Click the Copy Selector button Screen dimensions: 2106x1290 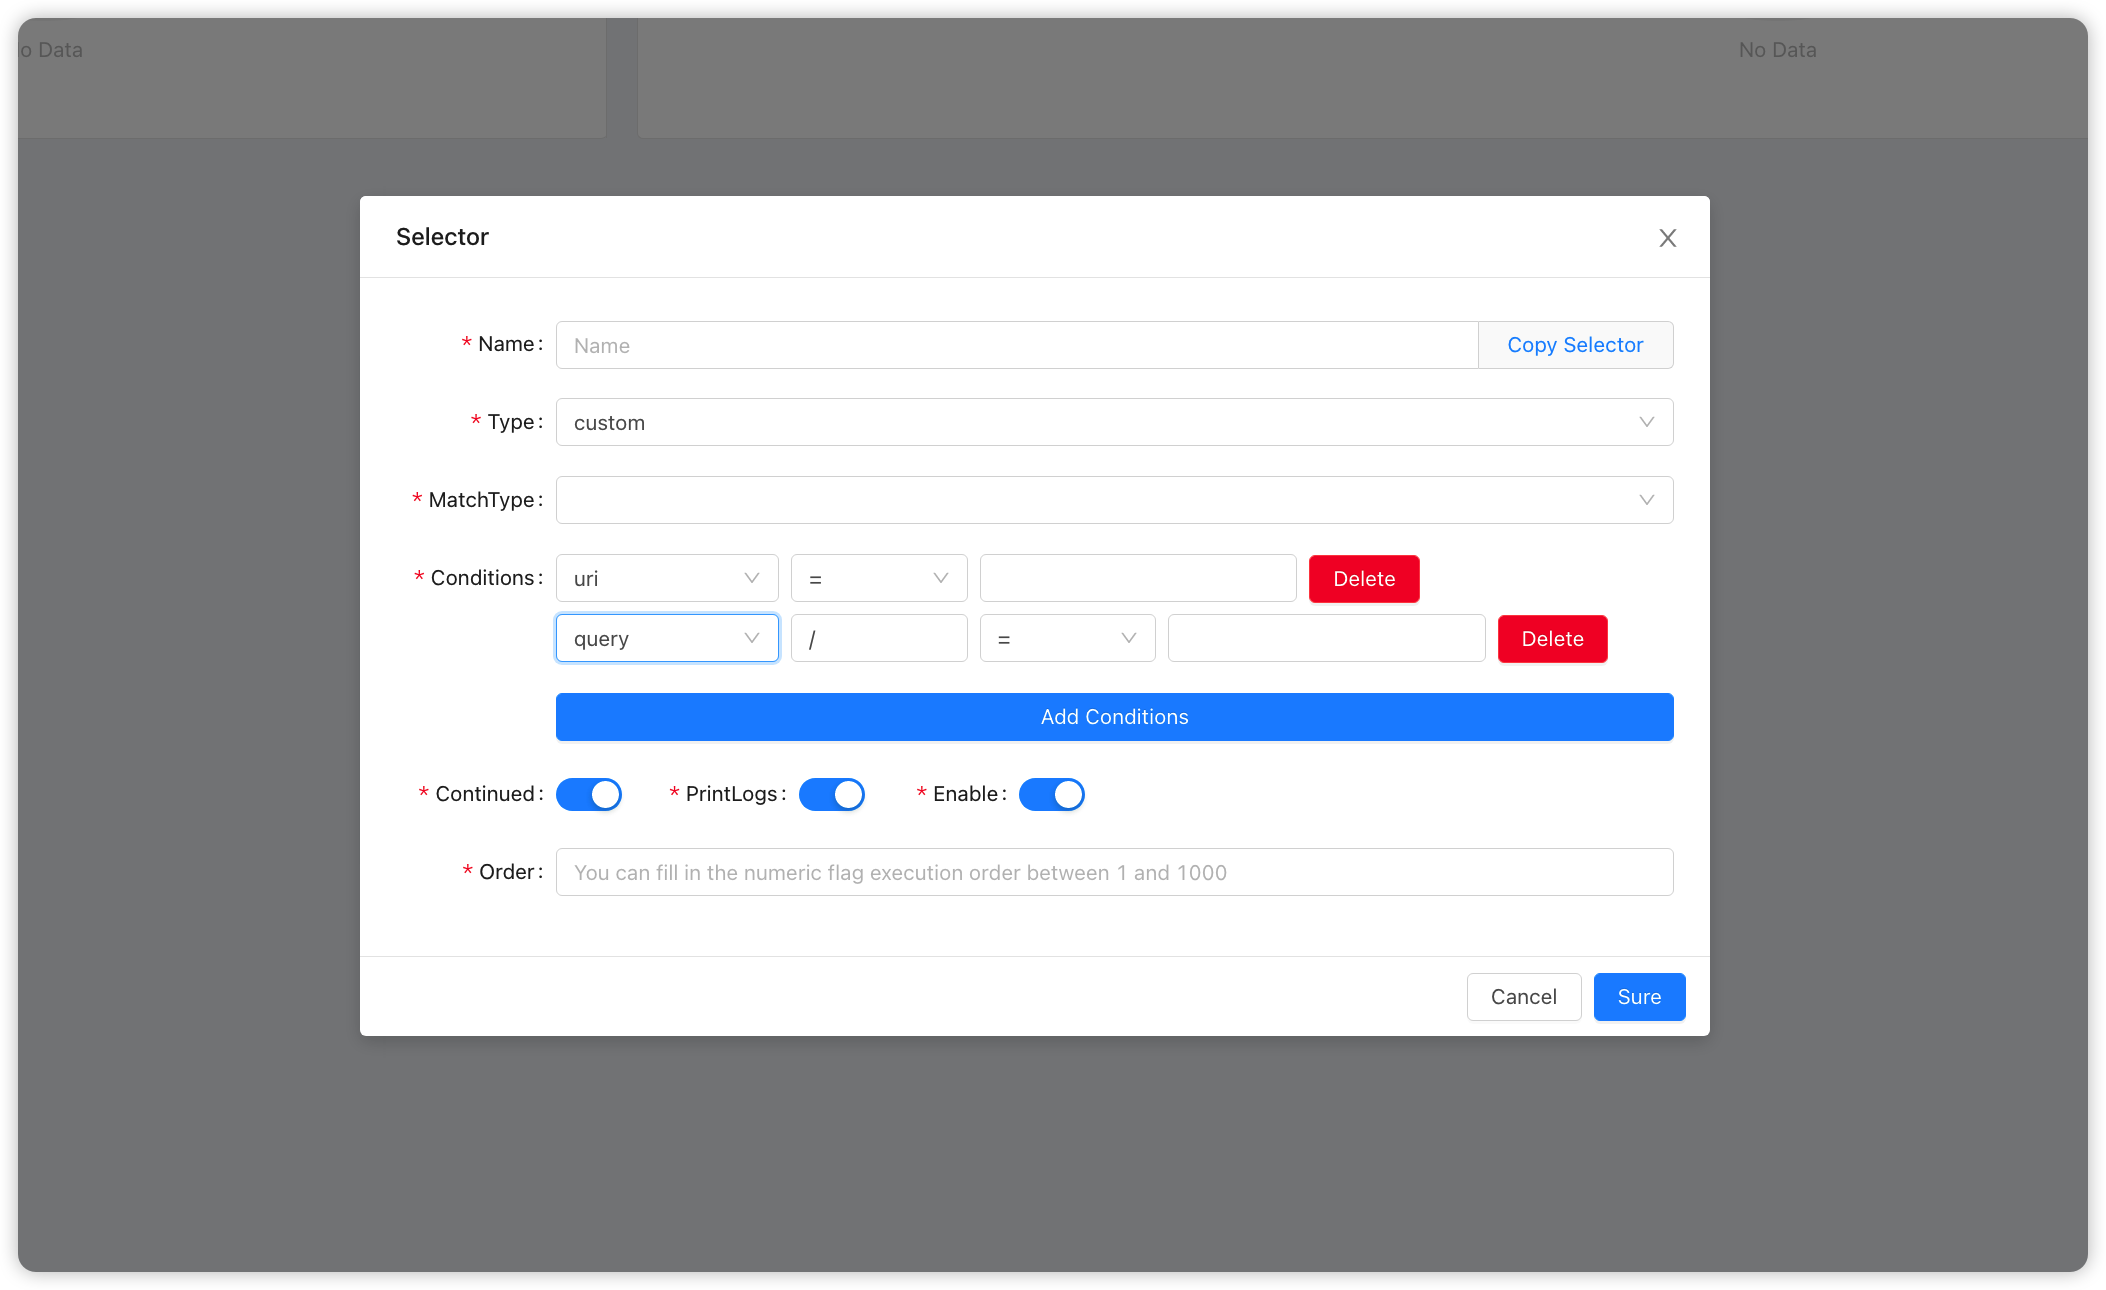(x=1574, y=344)
